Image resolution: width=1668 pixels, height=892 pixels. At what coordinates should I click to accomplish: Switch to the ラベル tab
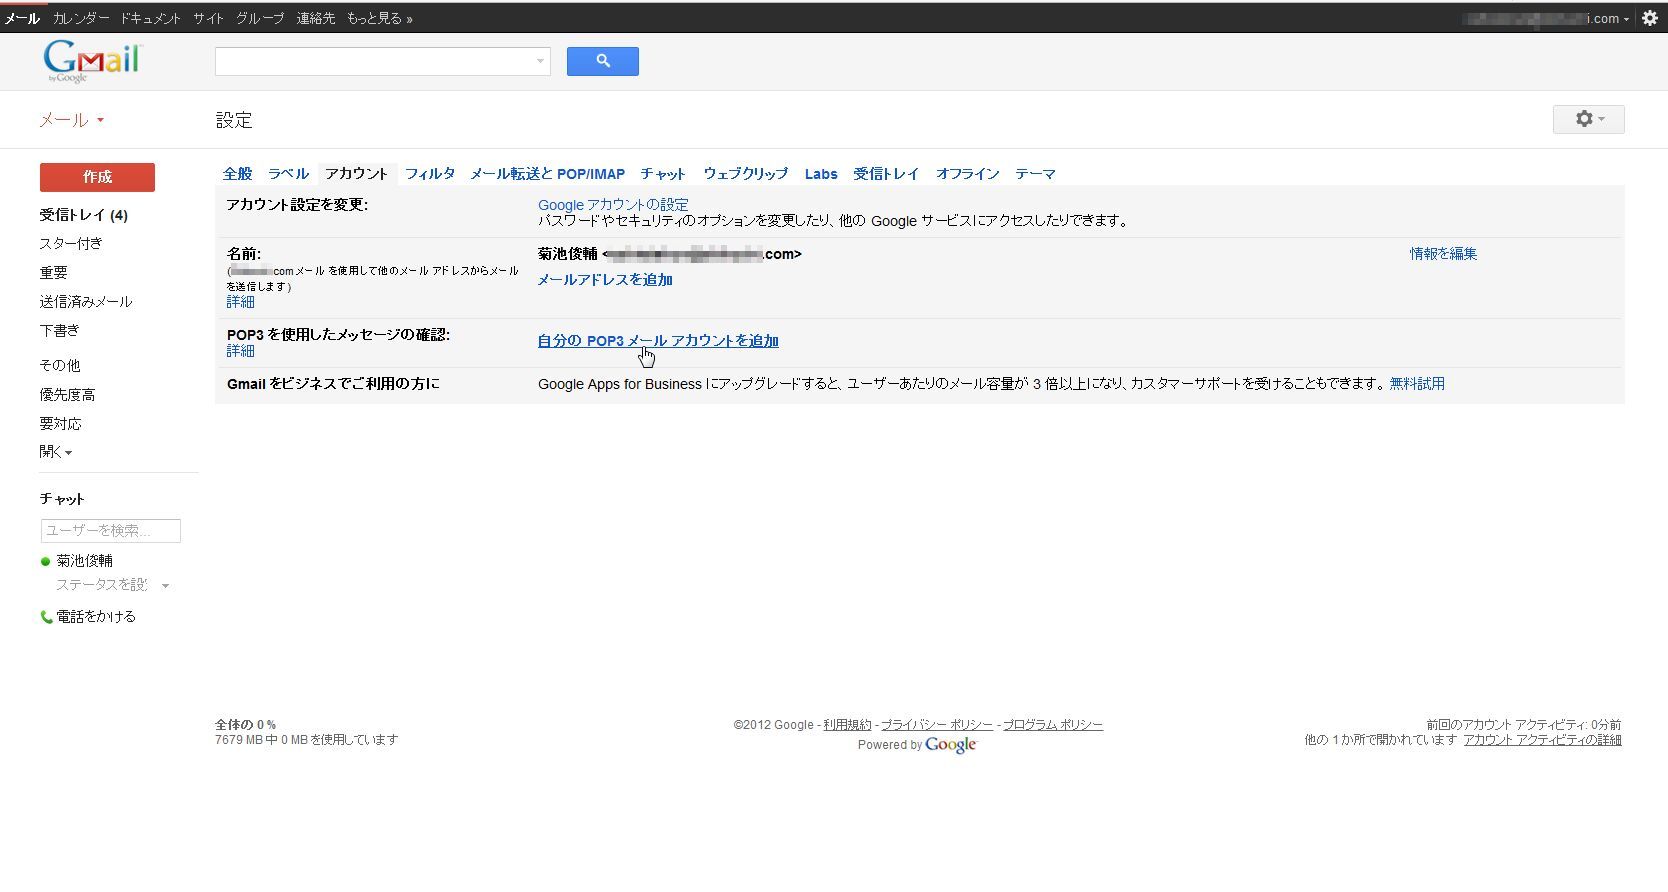pyautogui.click(x=288, y=174)
